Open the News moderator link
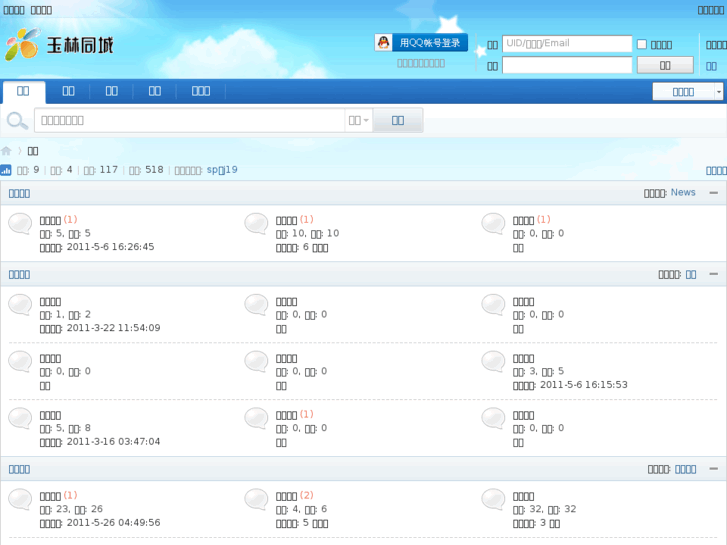The image size is (727, 545). pos(683,192)
